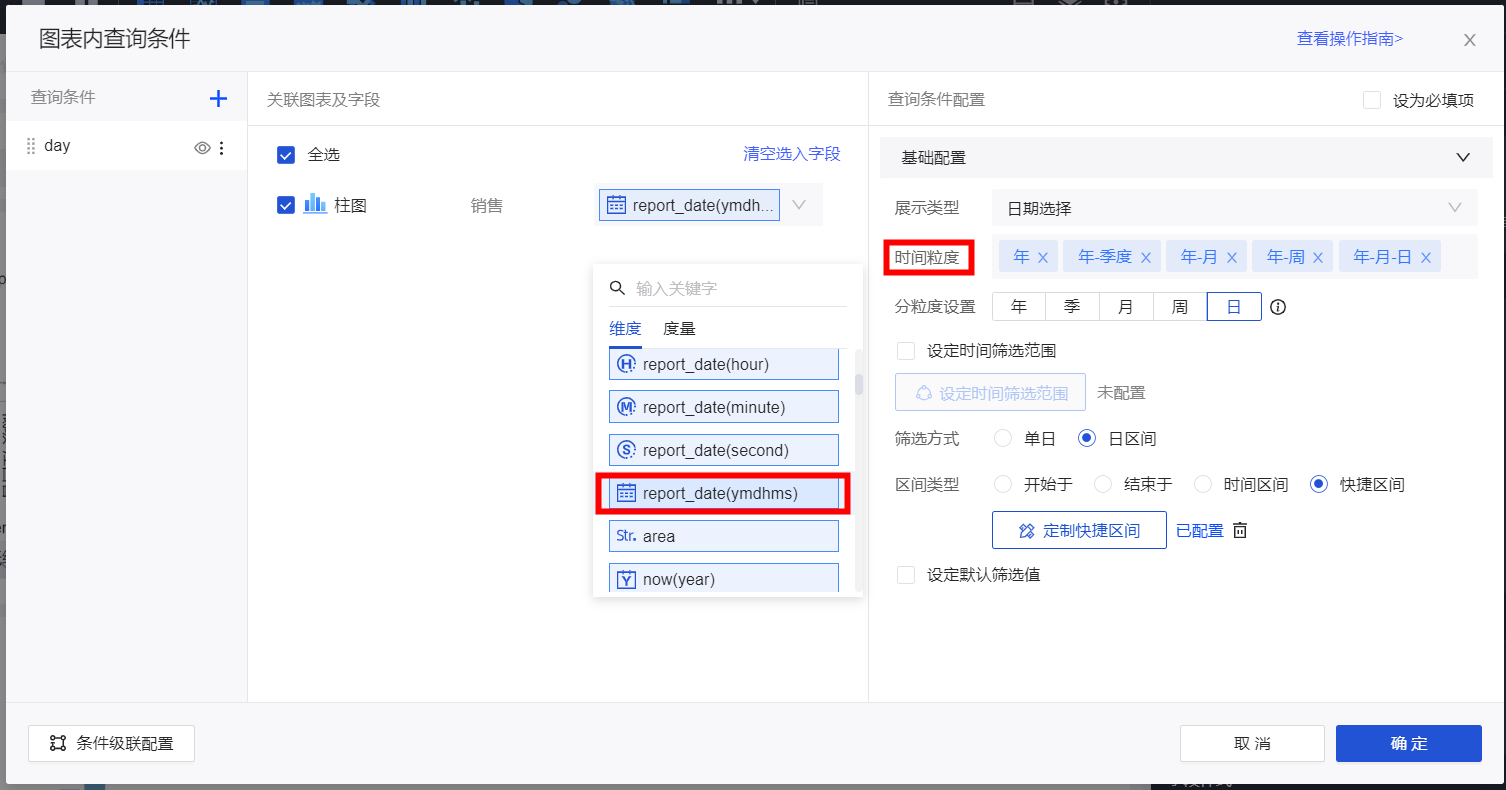Select 日区间 filter mode radio
This screenshot has height=790, width=1506.
(1087, 438)
